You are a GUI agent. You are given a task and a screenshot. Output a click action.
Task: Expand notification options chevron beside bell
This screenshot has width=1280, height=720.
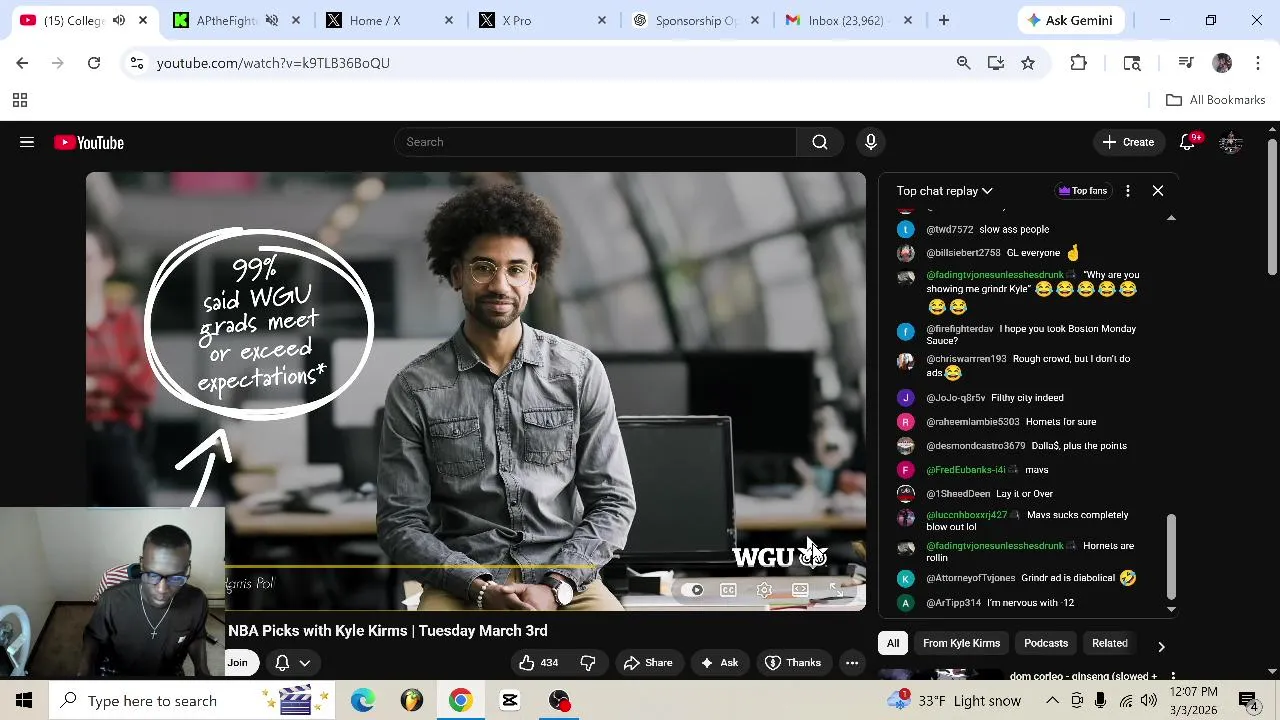coord(305,662)
